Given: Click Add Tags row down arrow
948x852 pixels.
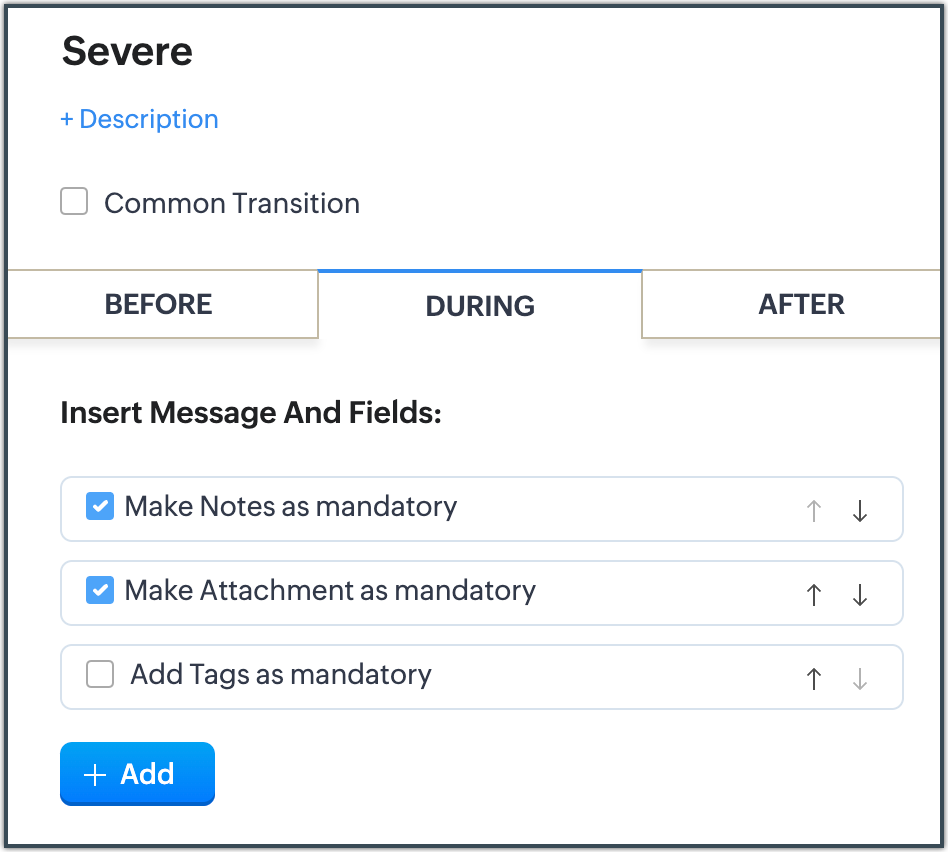Looking at the screenshot, I should [860, 679].
